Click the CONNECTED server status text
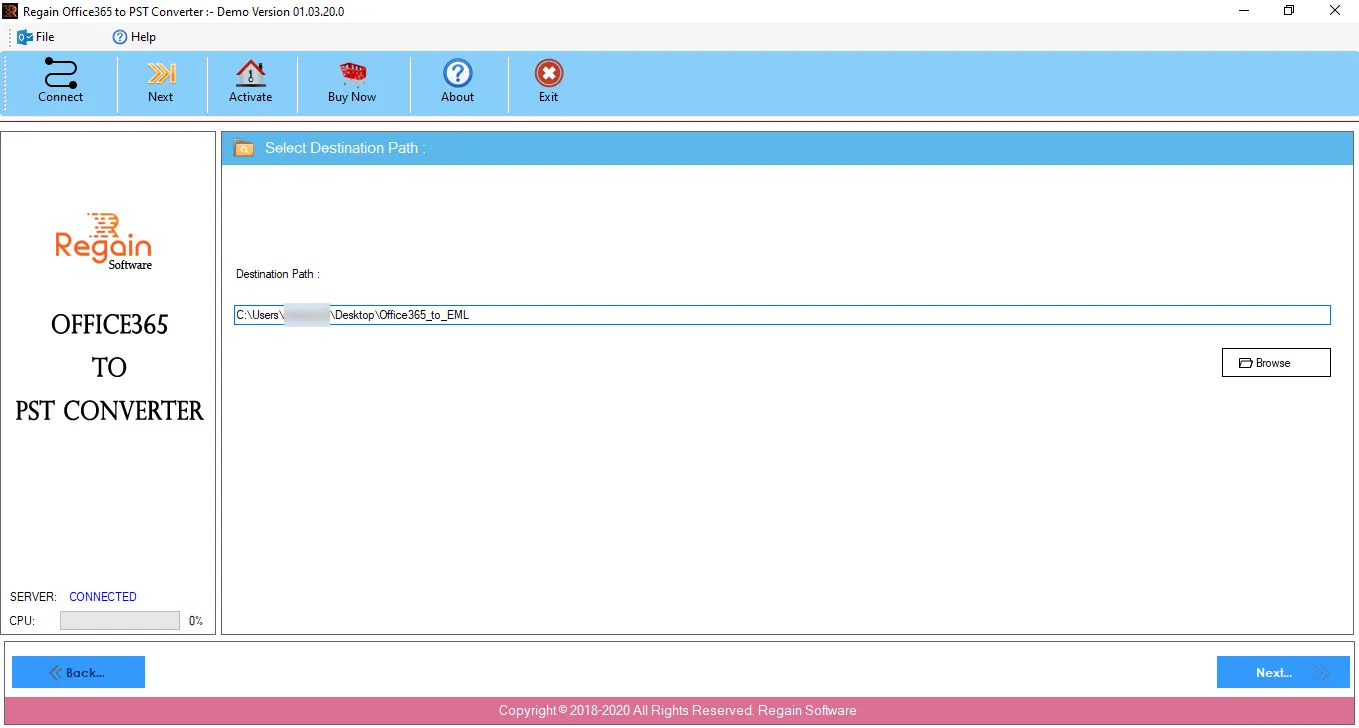Image resolution: width=1359 pixels, height=728 pixels. coord(103,597)
